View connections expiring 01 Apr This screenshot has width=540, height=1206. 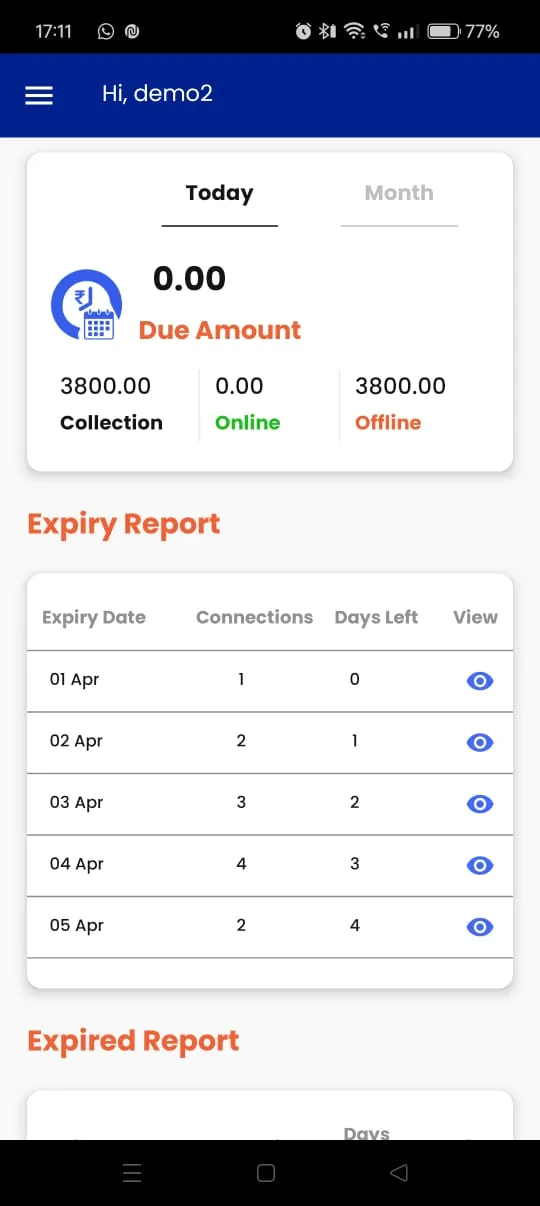click(x=480, y=681)
